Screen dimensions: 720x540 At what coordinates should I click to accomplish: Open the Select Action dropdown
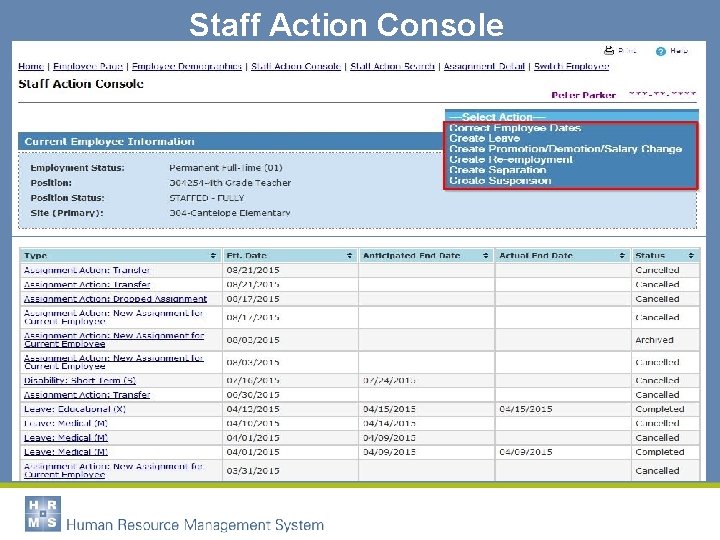coord(572,117)
